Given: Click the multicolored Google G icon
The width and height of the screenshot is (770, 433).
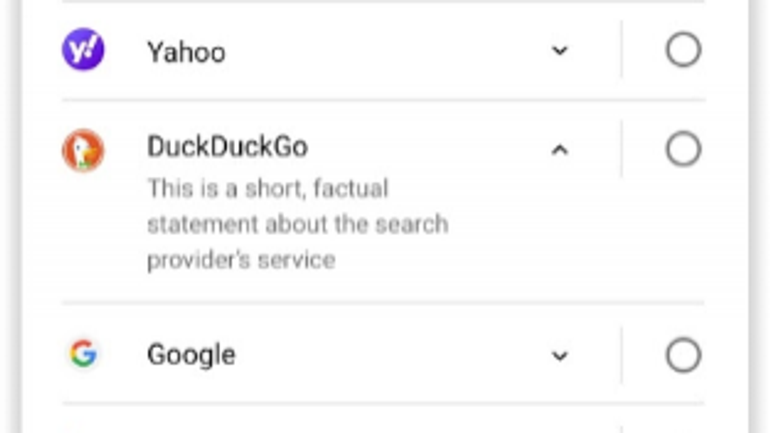Looking at the screenshot, I should [83, 354].
